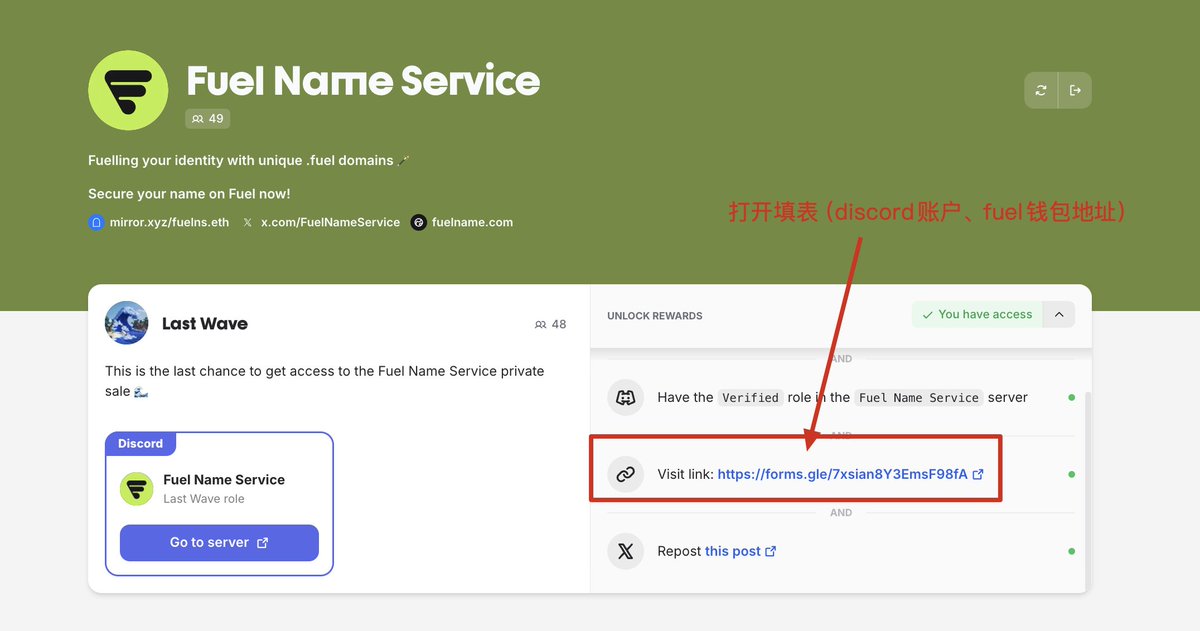
Task: Click the Discord icon in Verified role requirement
Action: [626, 397]
